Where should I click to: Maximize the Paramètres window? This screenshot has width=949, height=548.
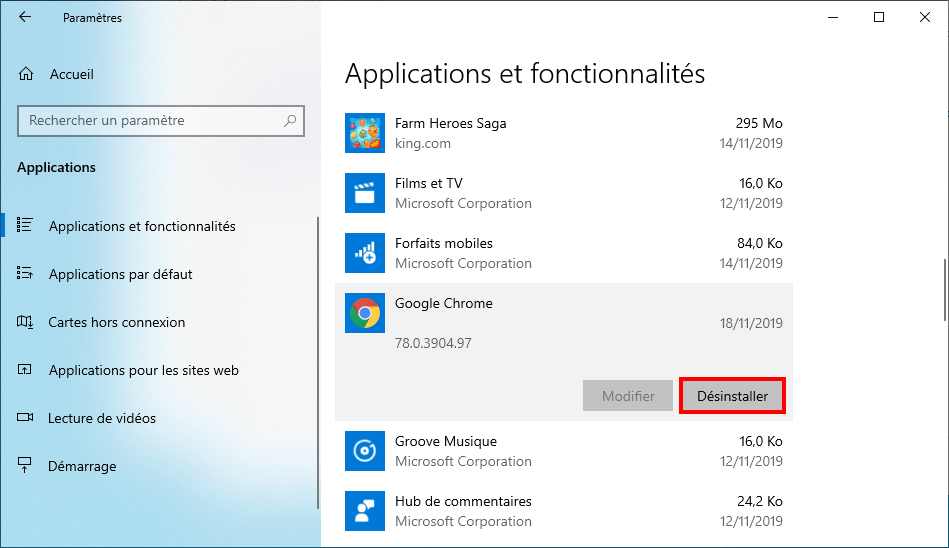tap(879, 17)
